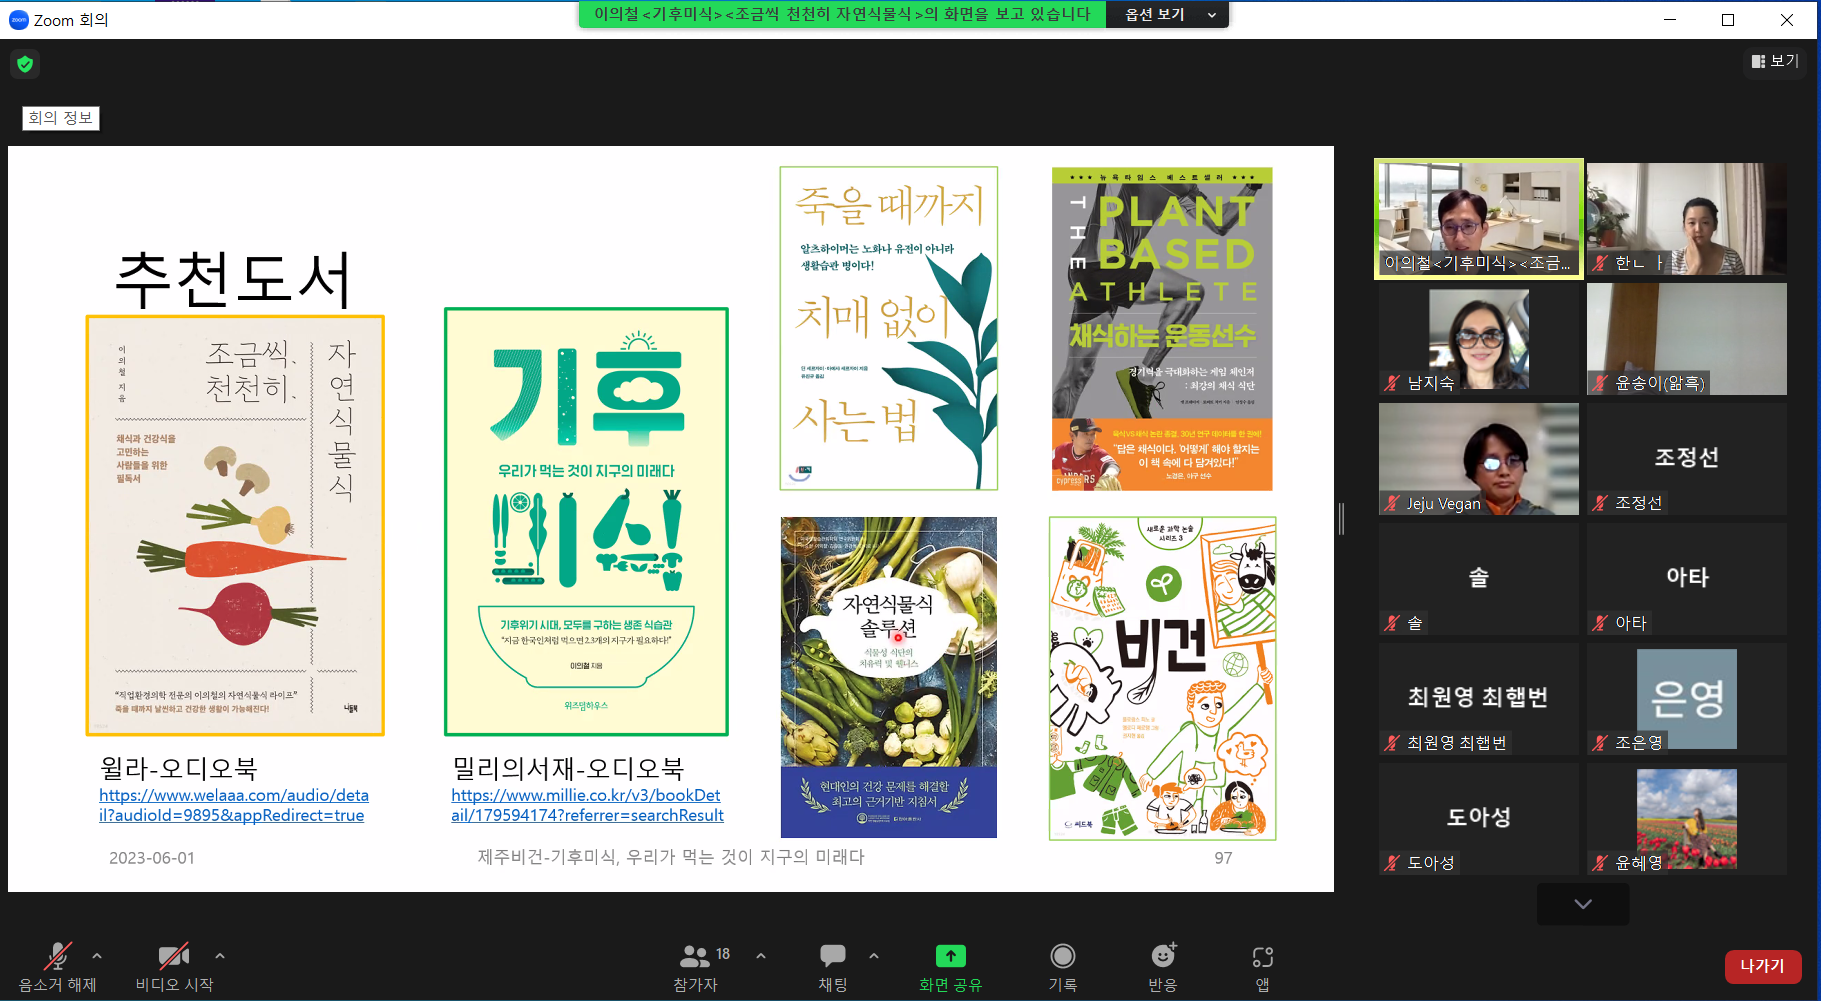
Task: Click the green share screen (화면 공유) icon
Action: tap(951, 956)
